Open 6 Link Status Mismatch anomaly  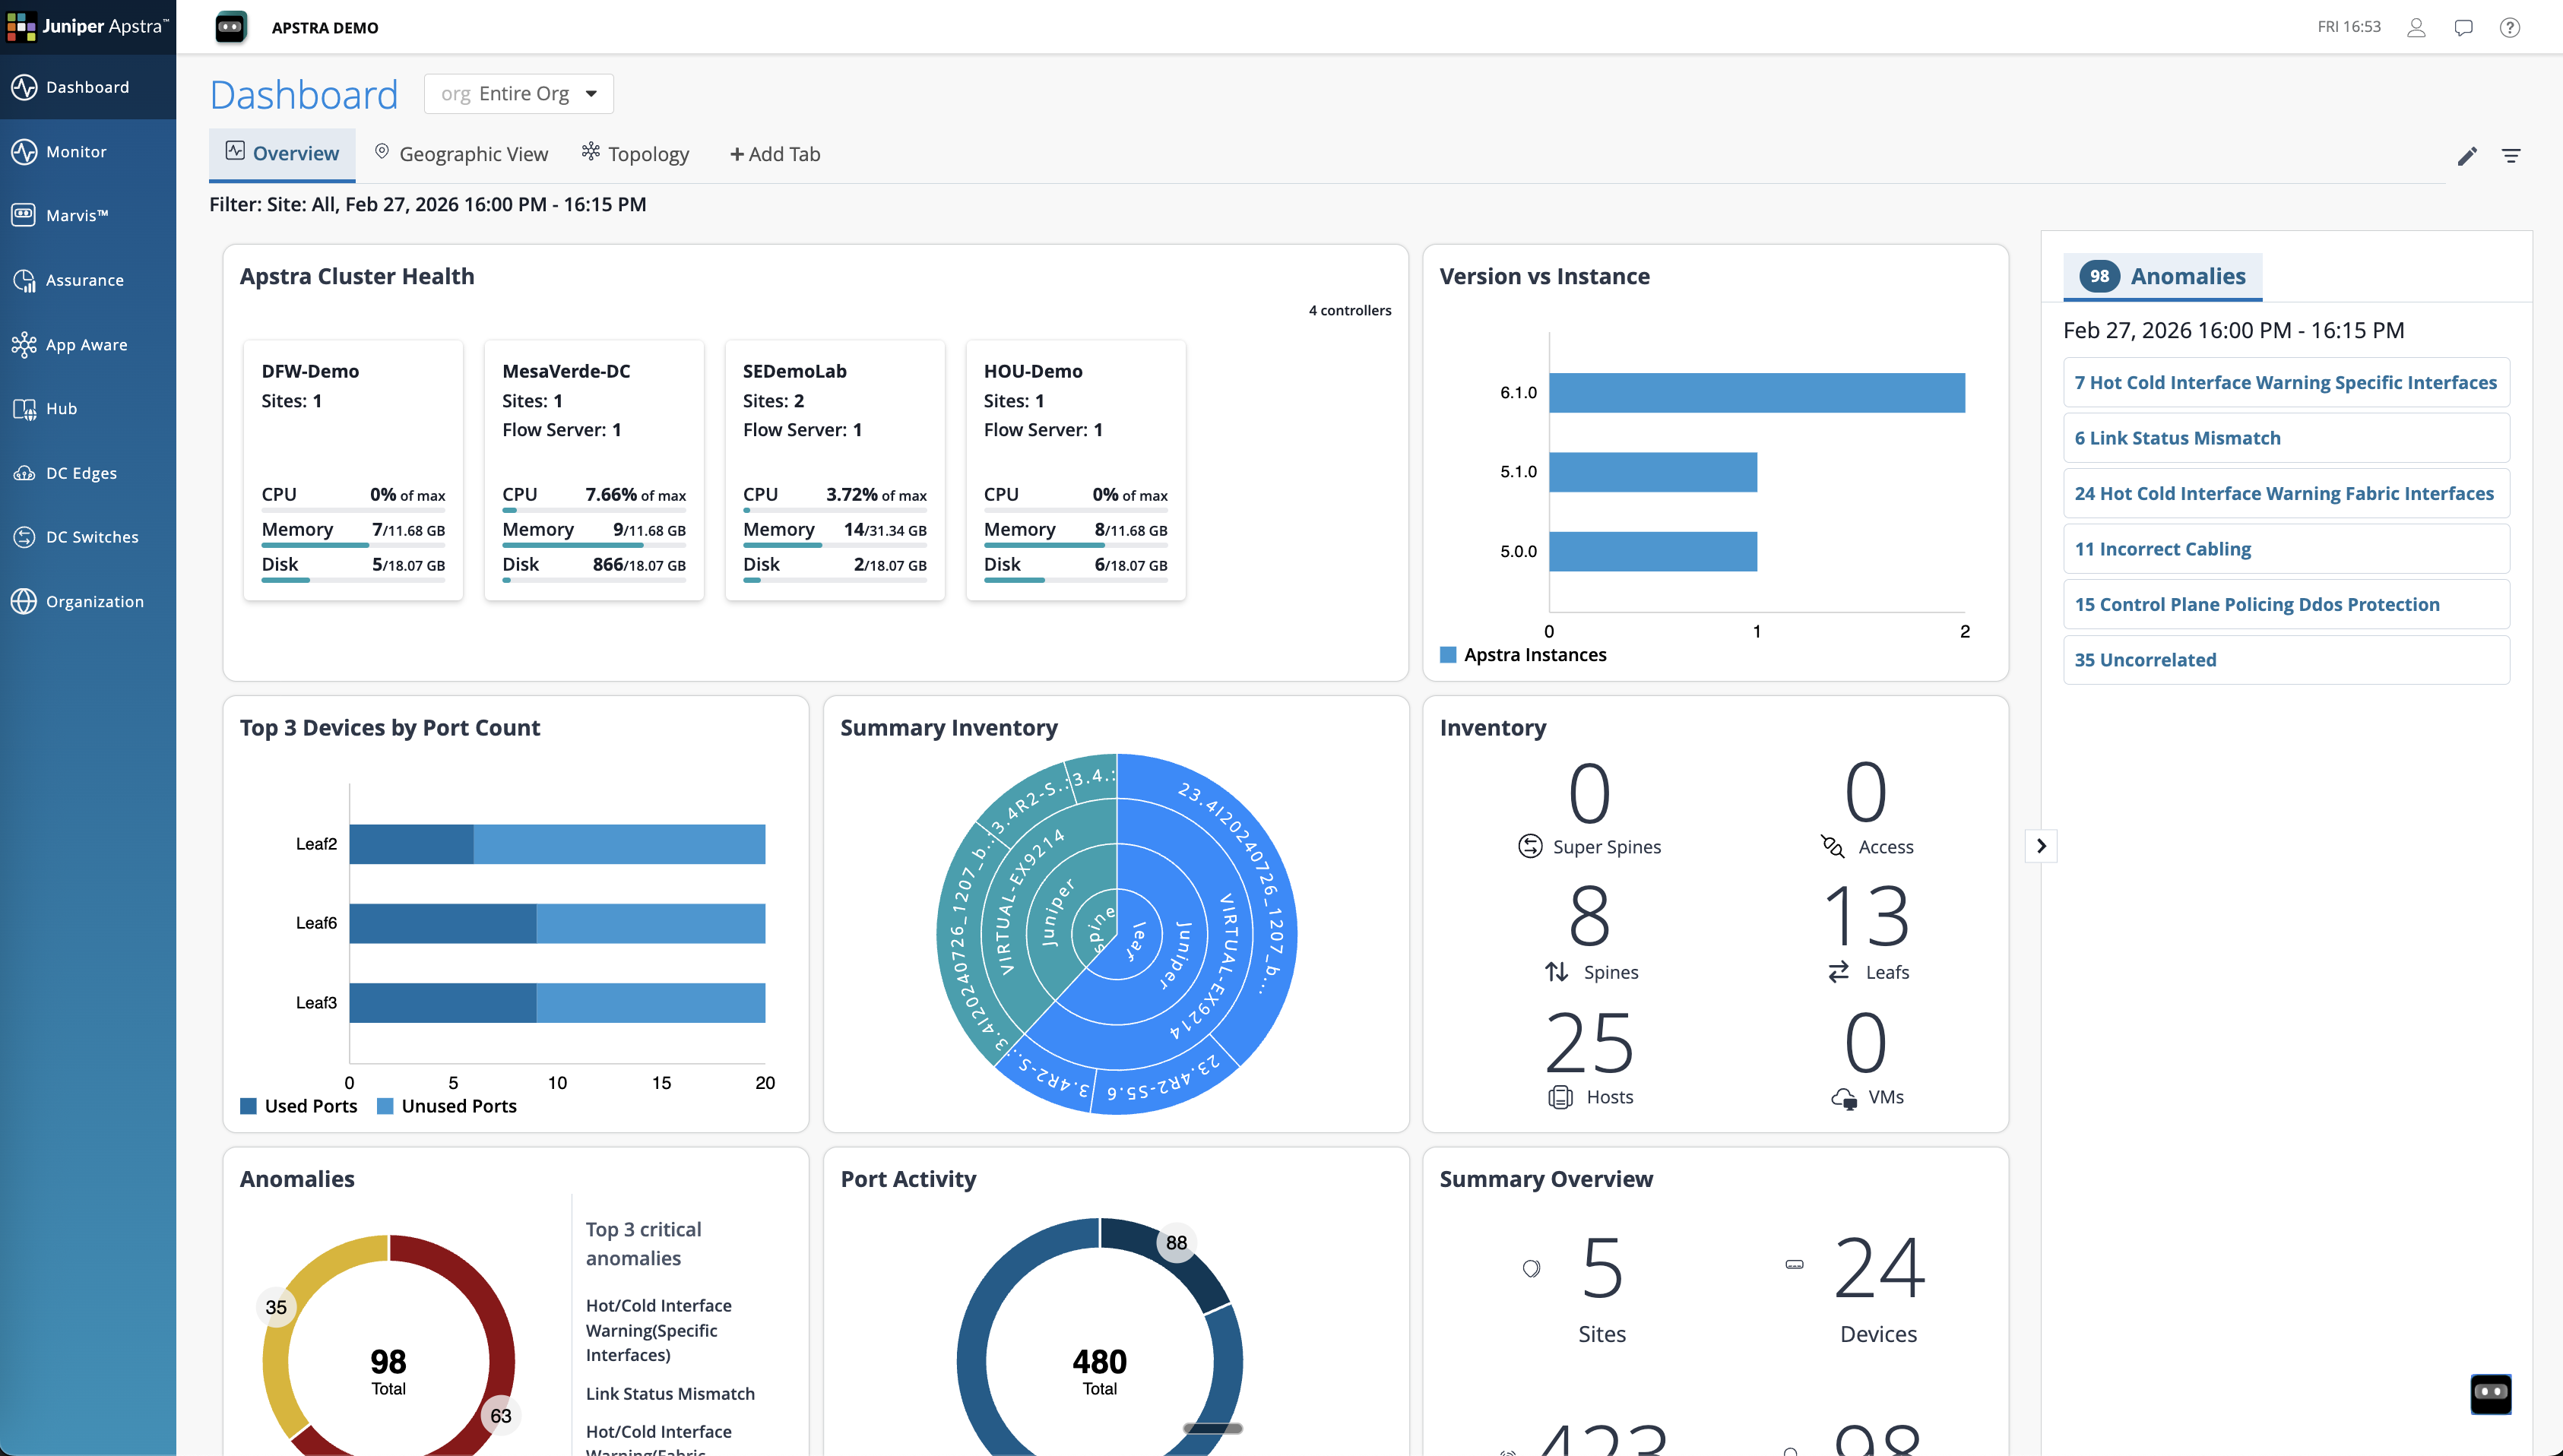[2286, 438]
